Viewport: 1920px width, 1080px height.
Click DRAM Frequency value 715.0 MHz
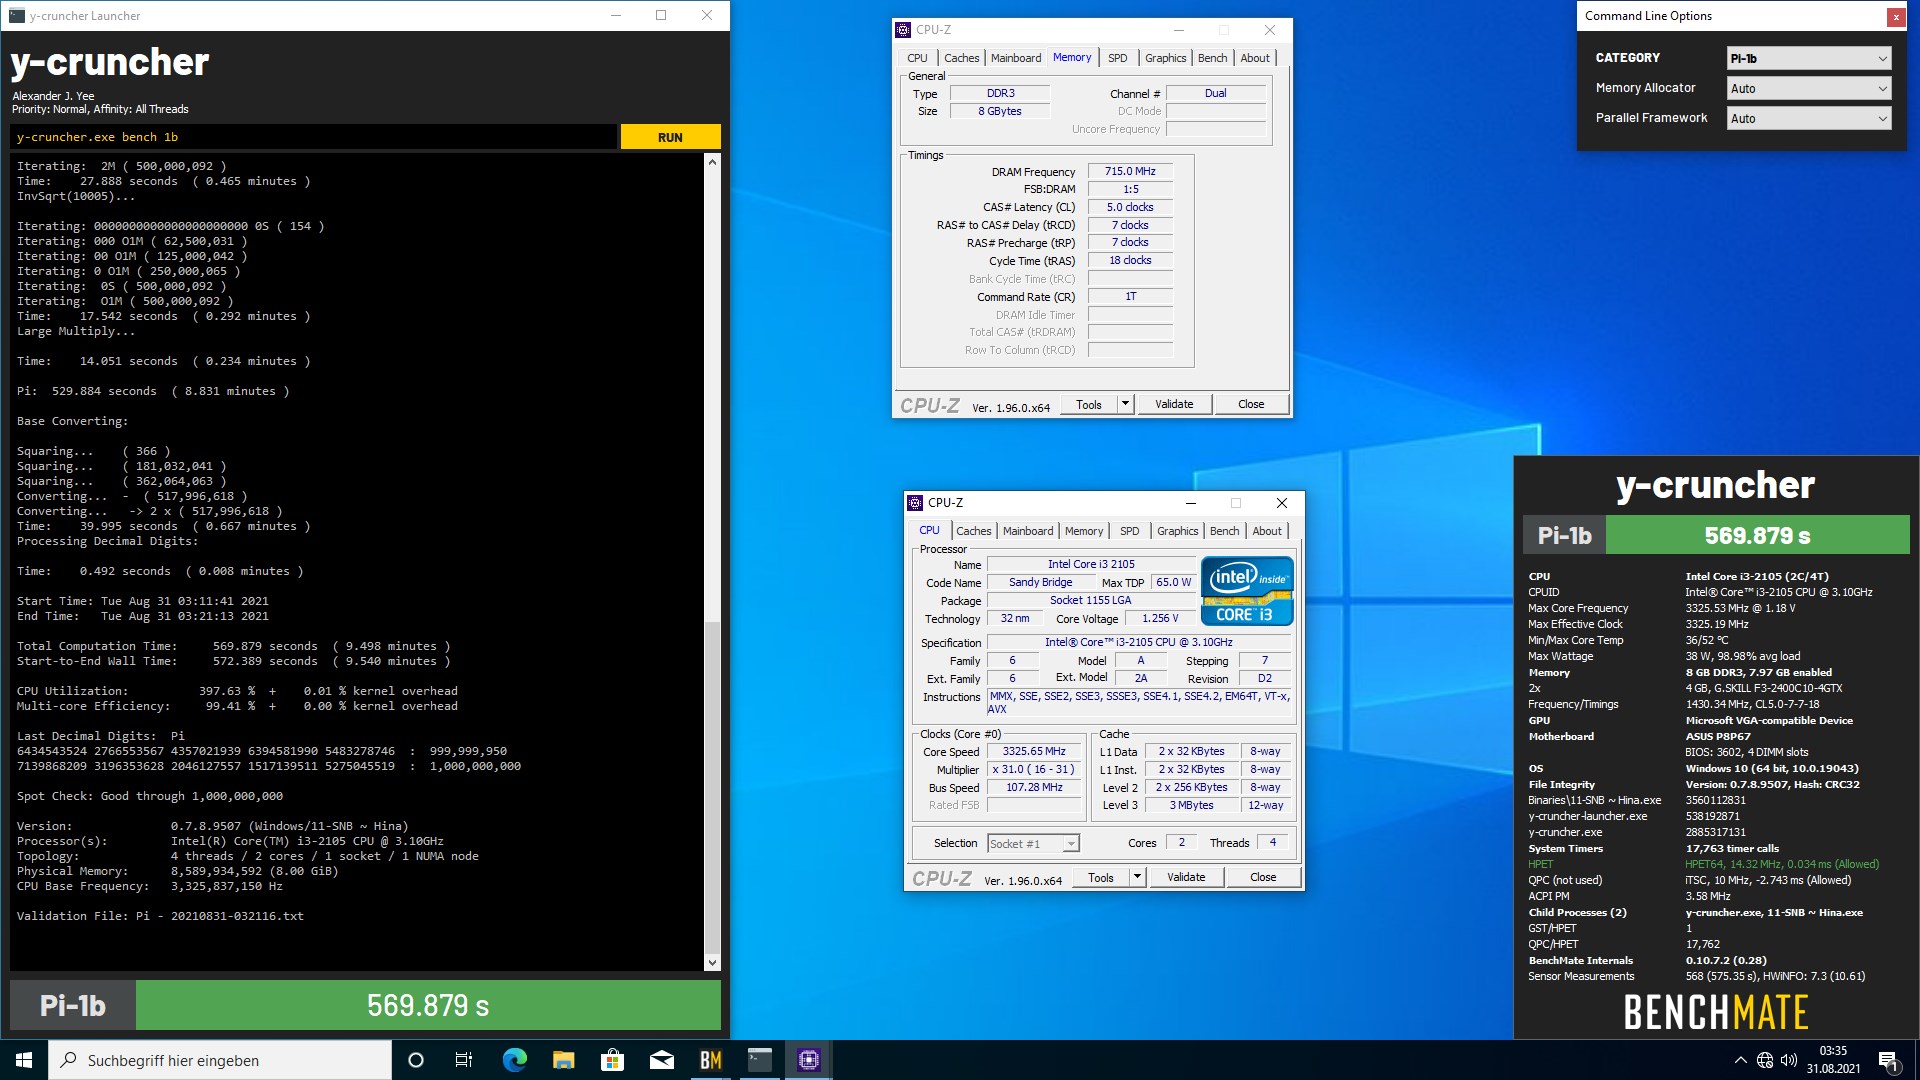point(1130,171)
